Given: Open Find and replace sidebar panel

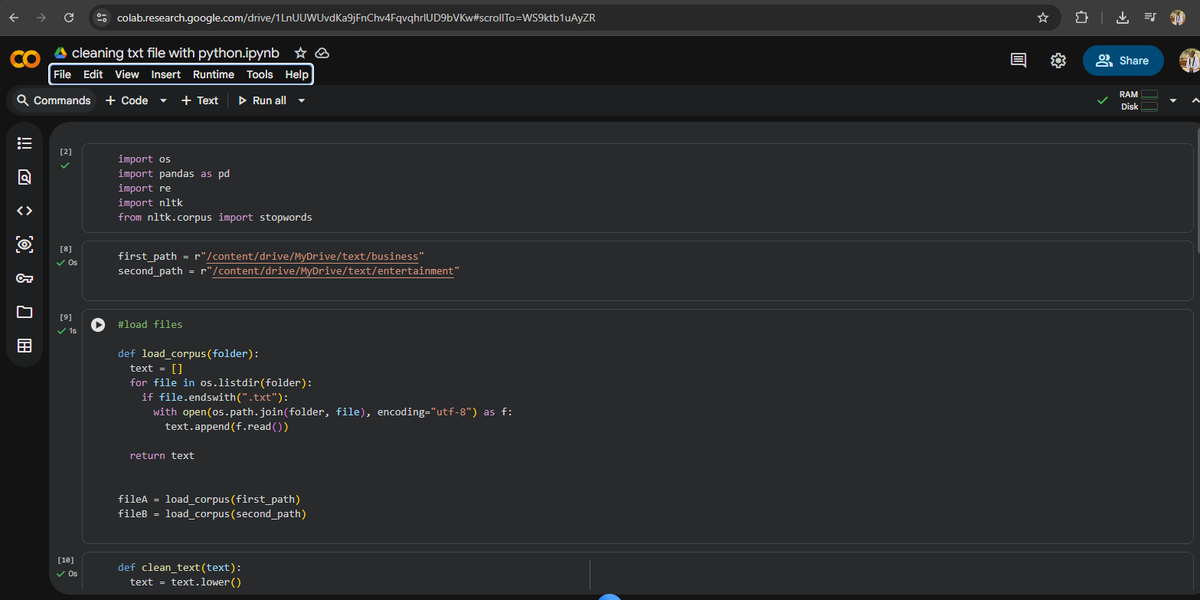Looking at the screenshot, I should 25,177.
